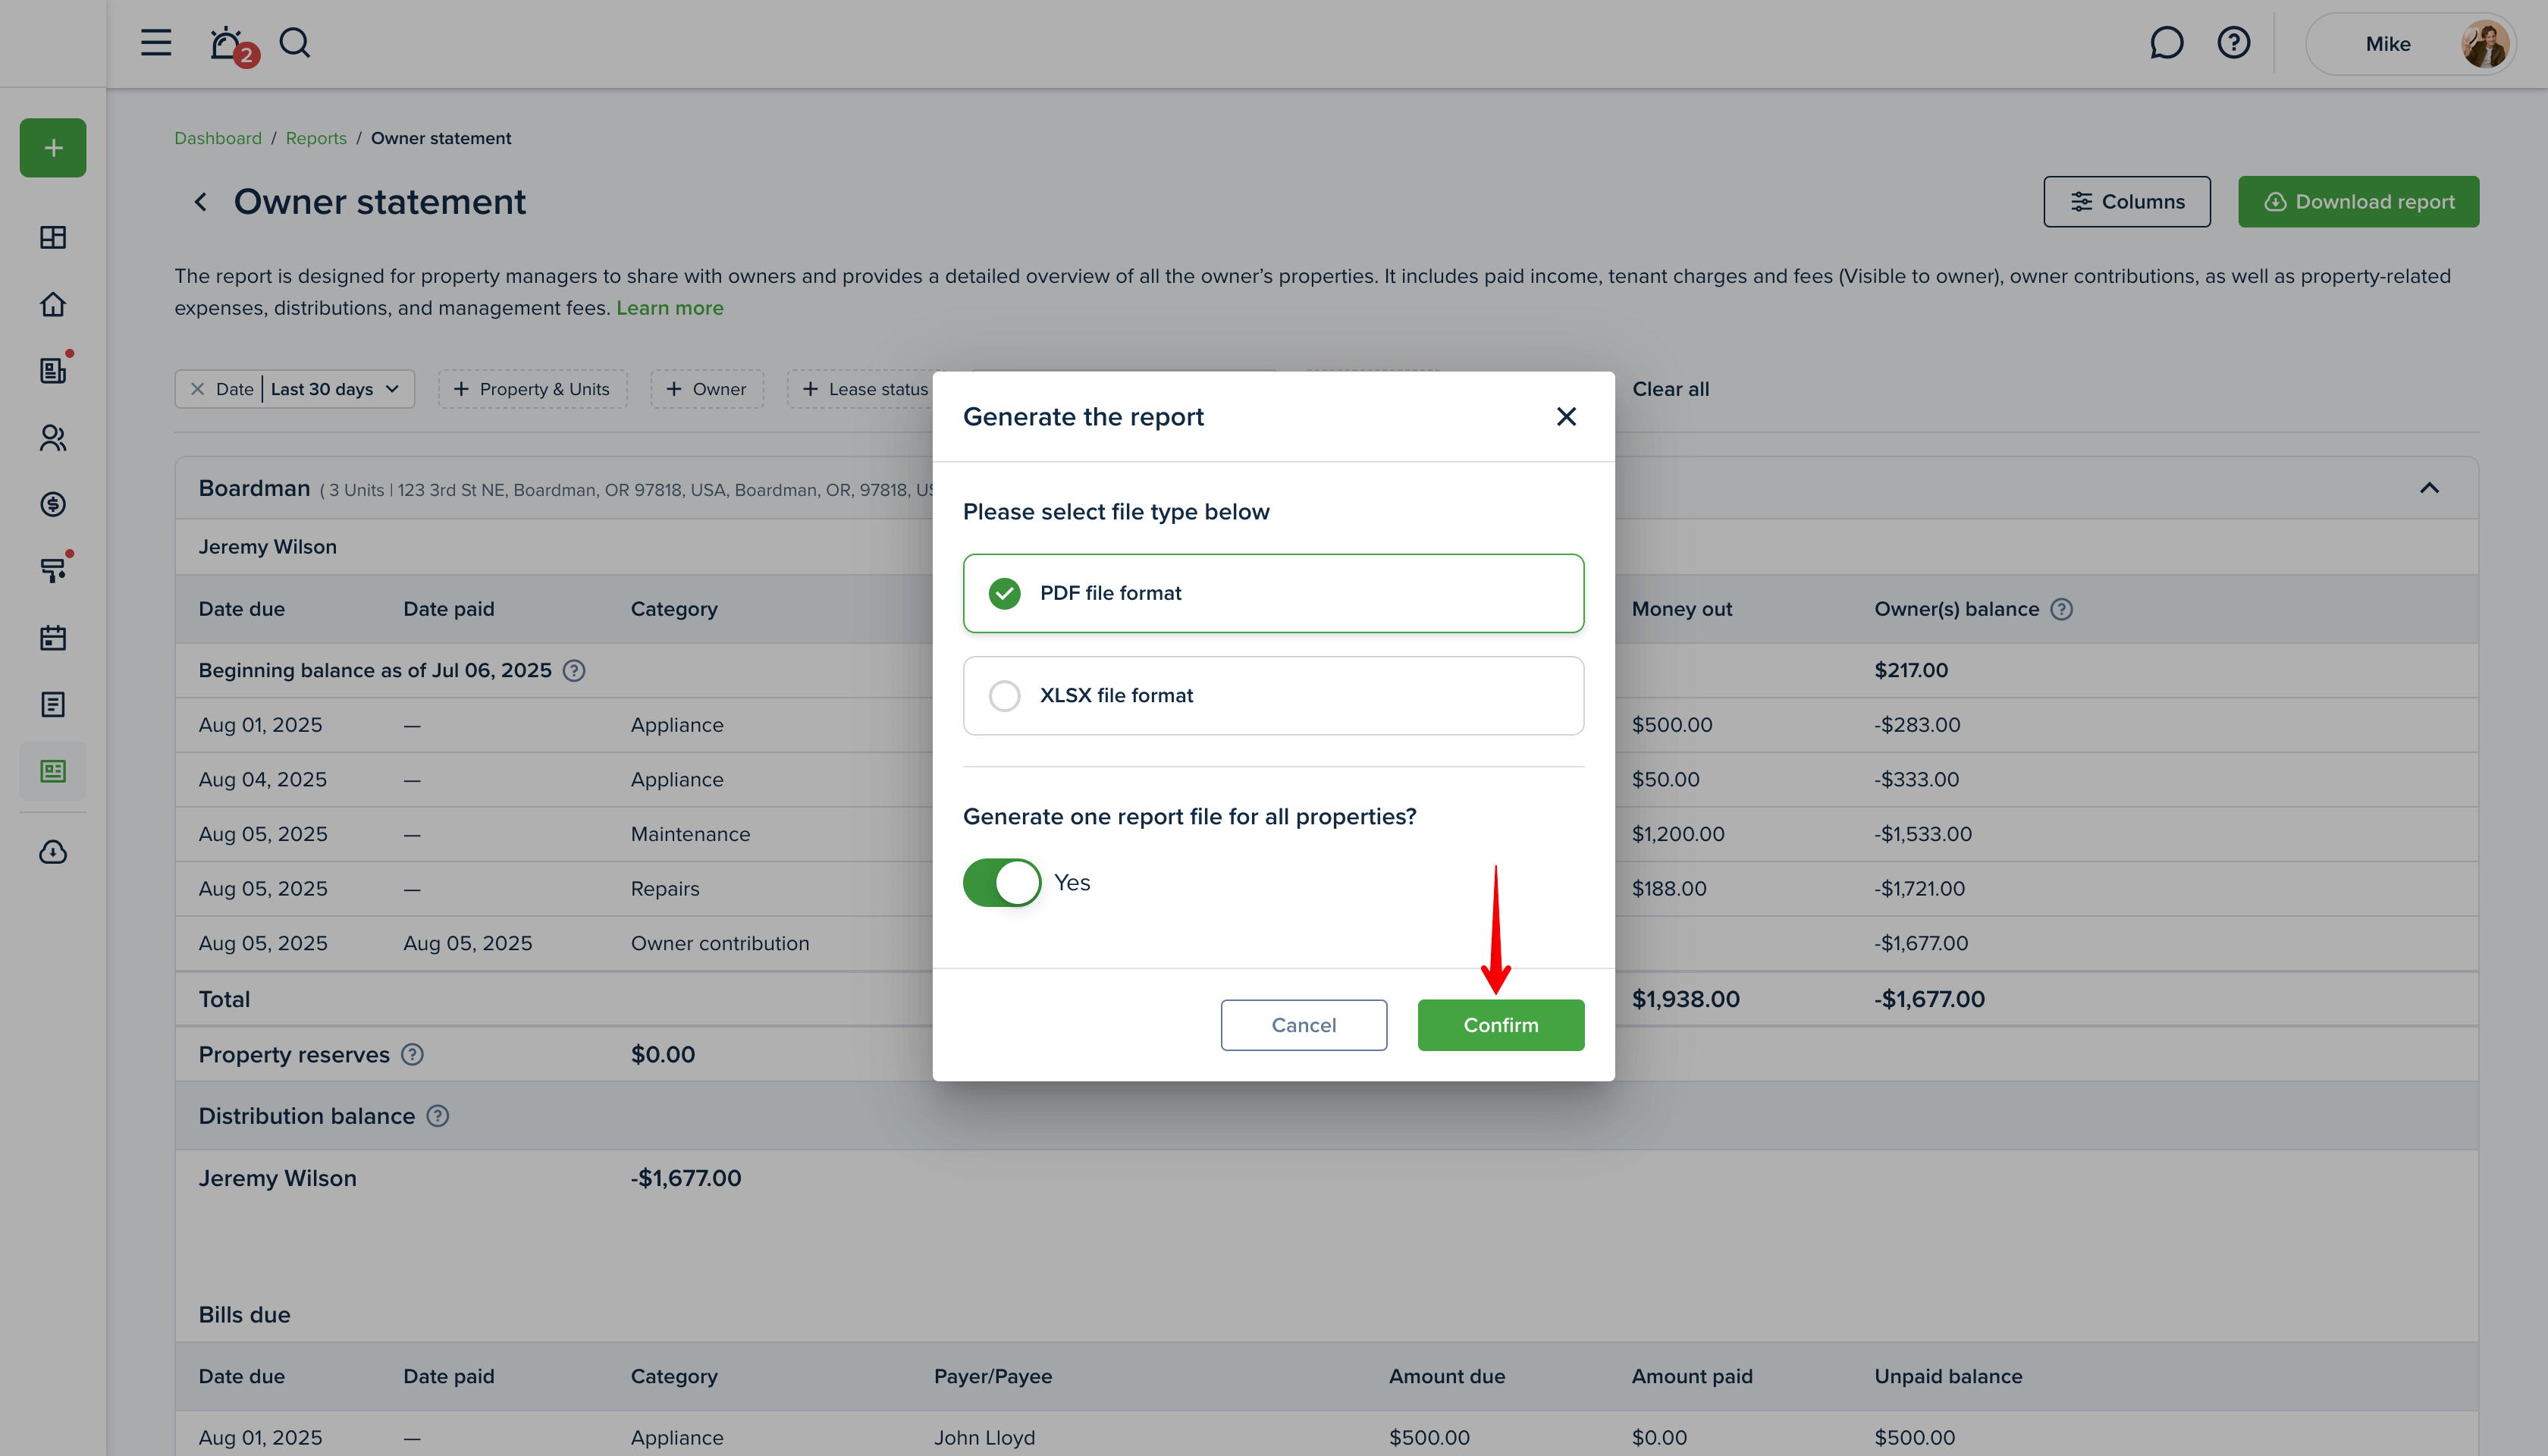Image resolution: width=2548 pixels, height=1456 pixels.
Task: Open the hamburger menu
Action: click(156, 42)
